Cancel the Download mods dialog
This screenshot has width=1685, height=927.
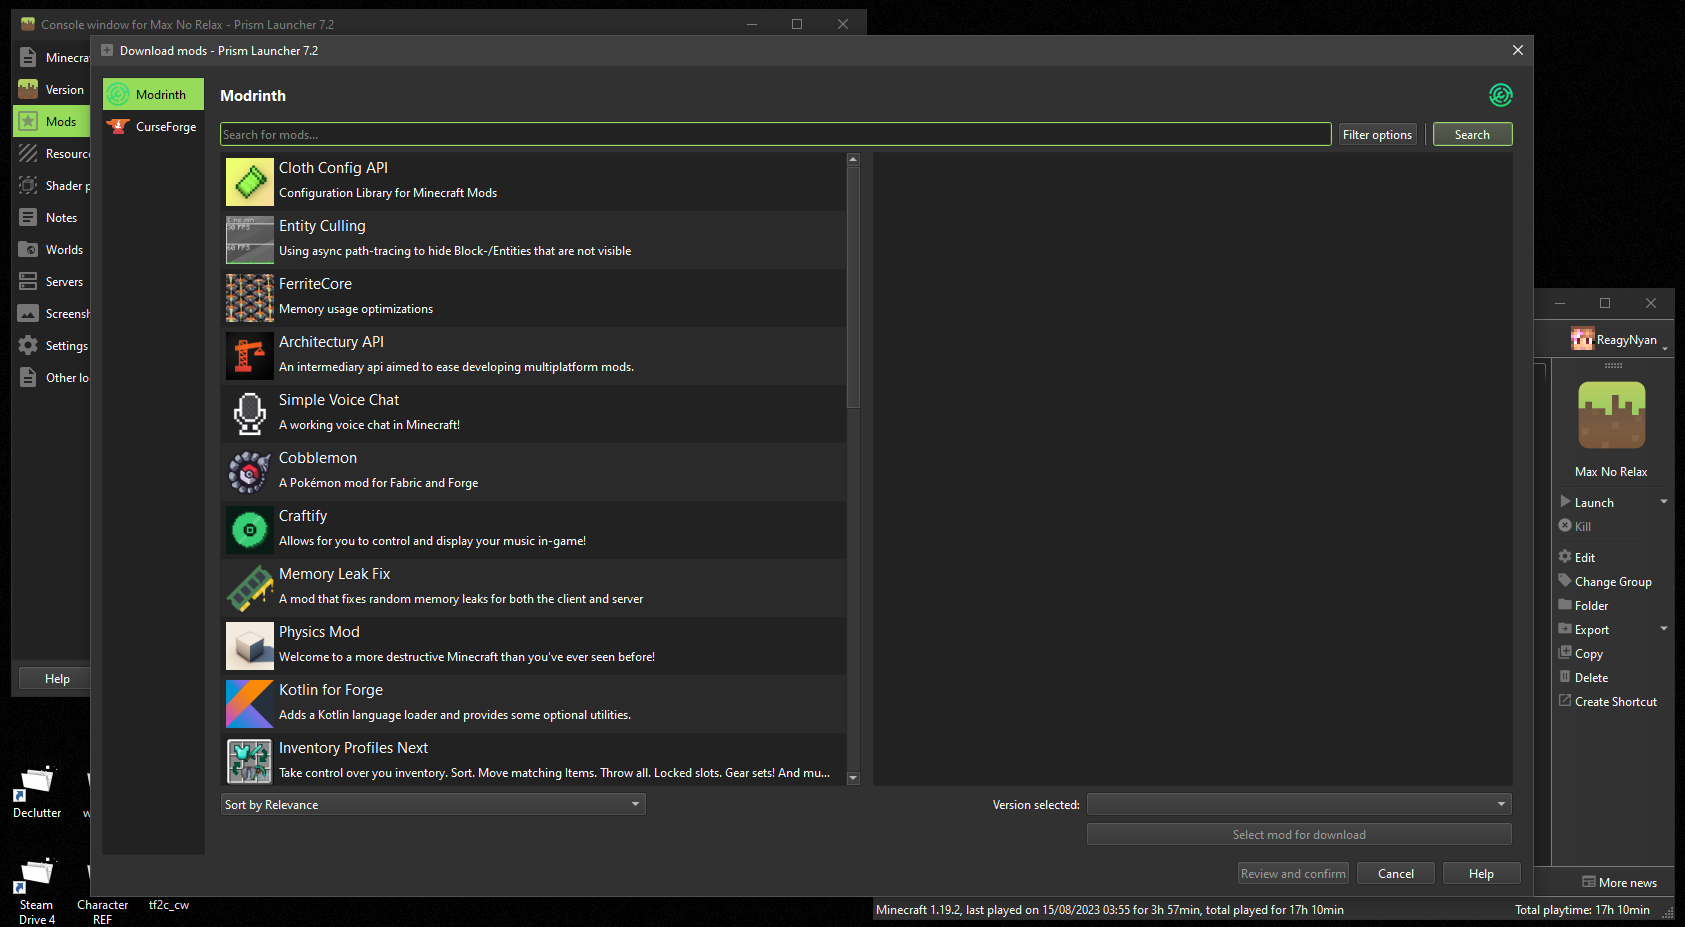[1396, 873]
